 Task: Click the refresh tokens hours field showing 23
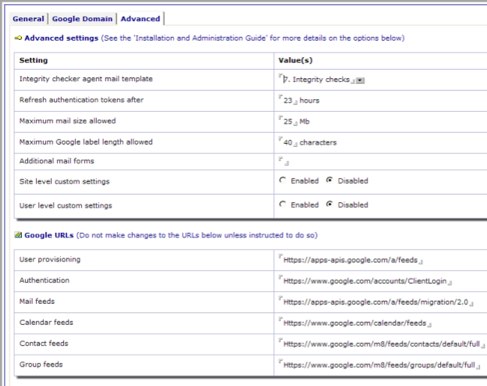pos(288,100)
